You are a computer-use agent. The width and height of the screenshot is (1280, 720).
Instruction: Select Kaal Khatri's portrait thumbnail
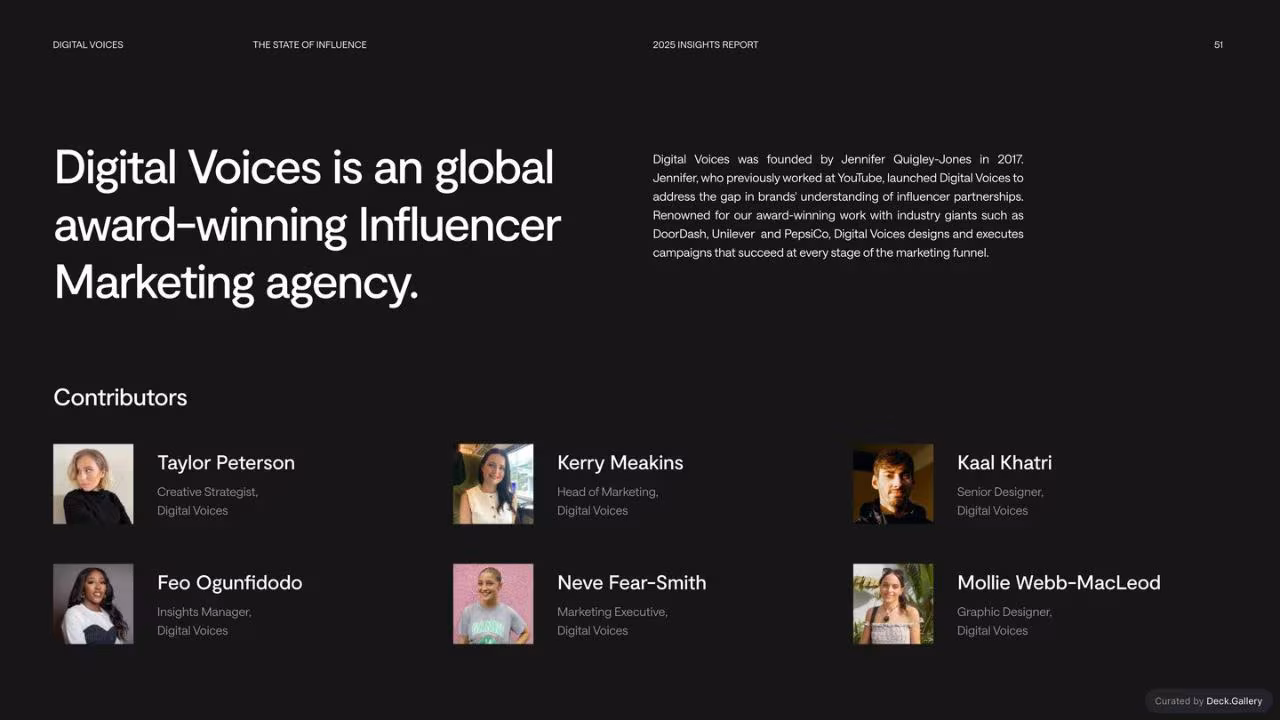point(893,484)
